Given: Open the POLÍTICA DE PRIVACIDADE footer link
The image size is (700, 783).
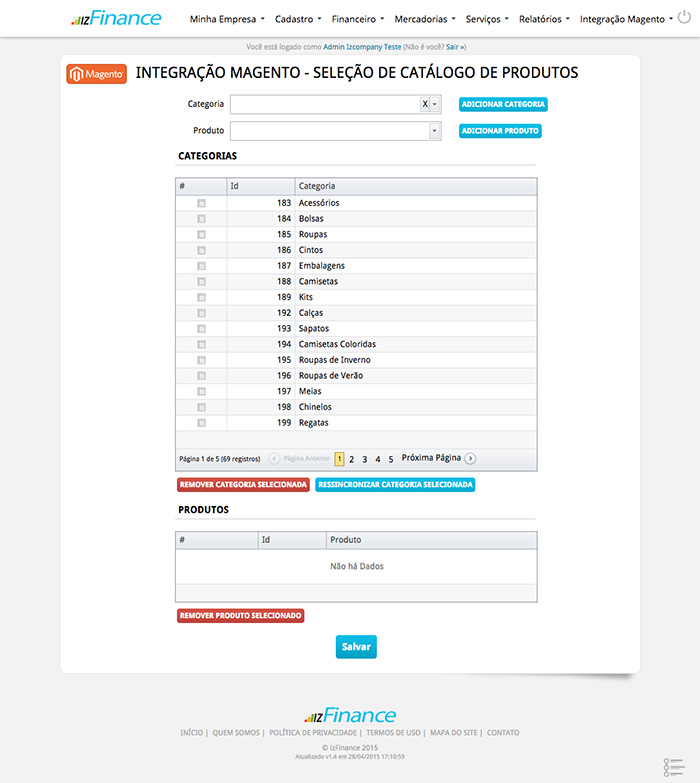Looking at the screenshot, I should point(313,733).
